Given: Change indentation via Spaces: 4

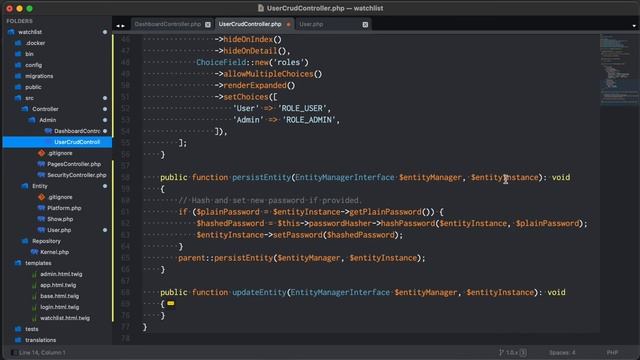Looking at the screenshot, I should [562, 353].
